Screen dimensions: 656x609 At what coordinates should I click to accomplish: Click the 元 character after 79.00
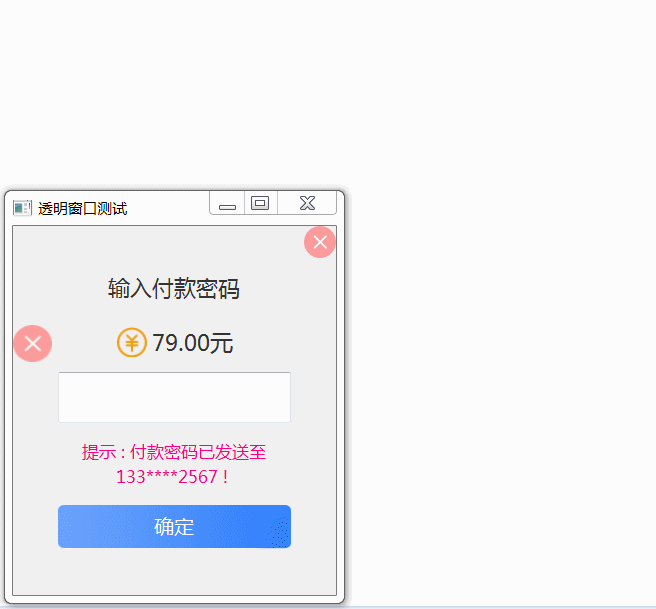tap(221, 343)
